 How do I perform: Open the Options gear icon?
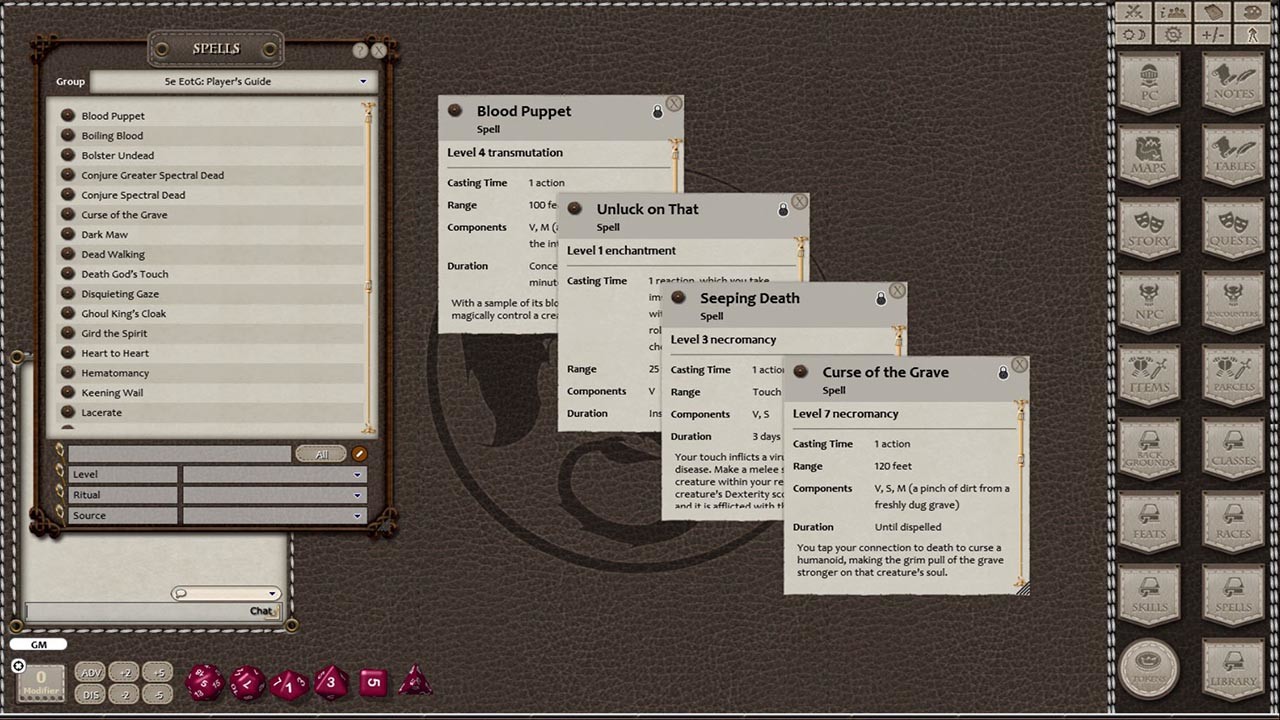1172,33
